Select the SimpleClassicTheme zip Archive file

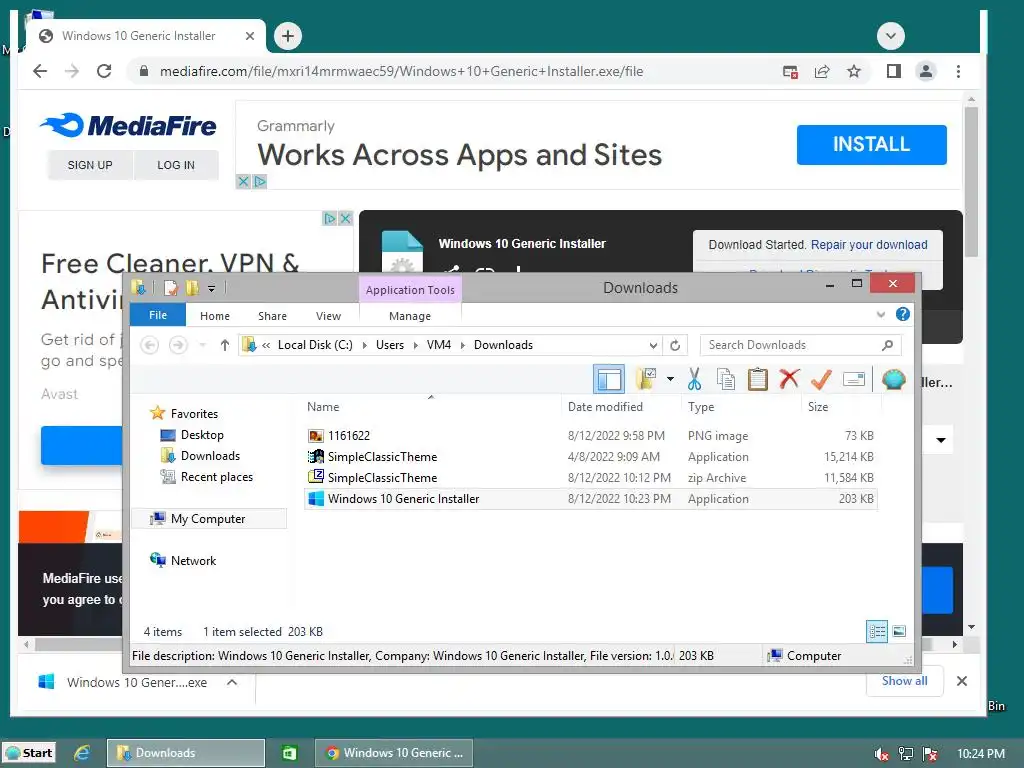point(590,477)
